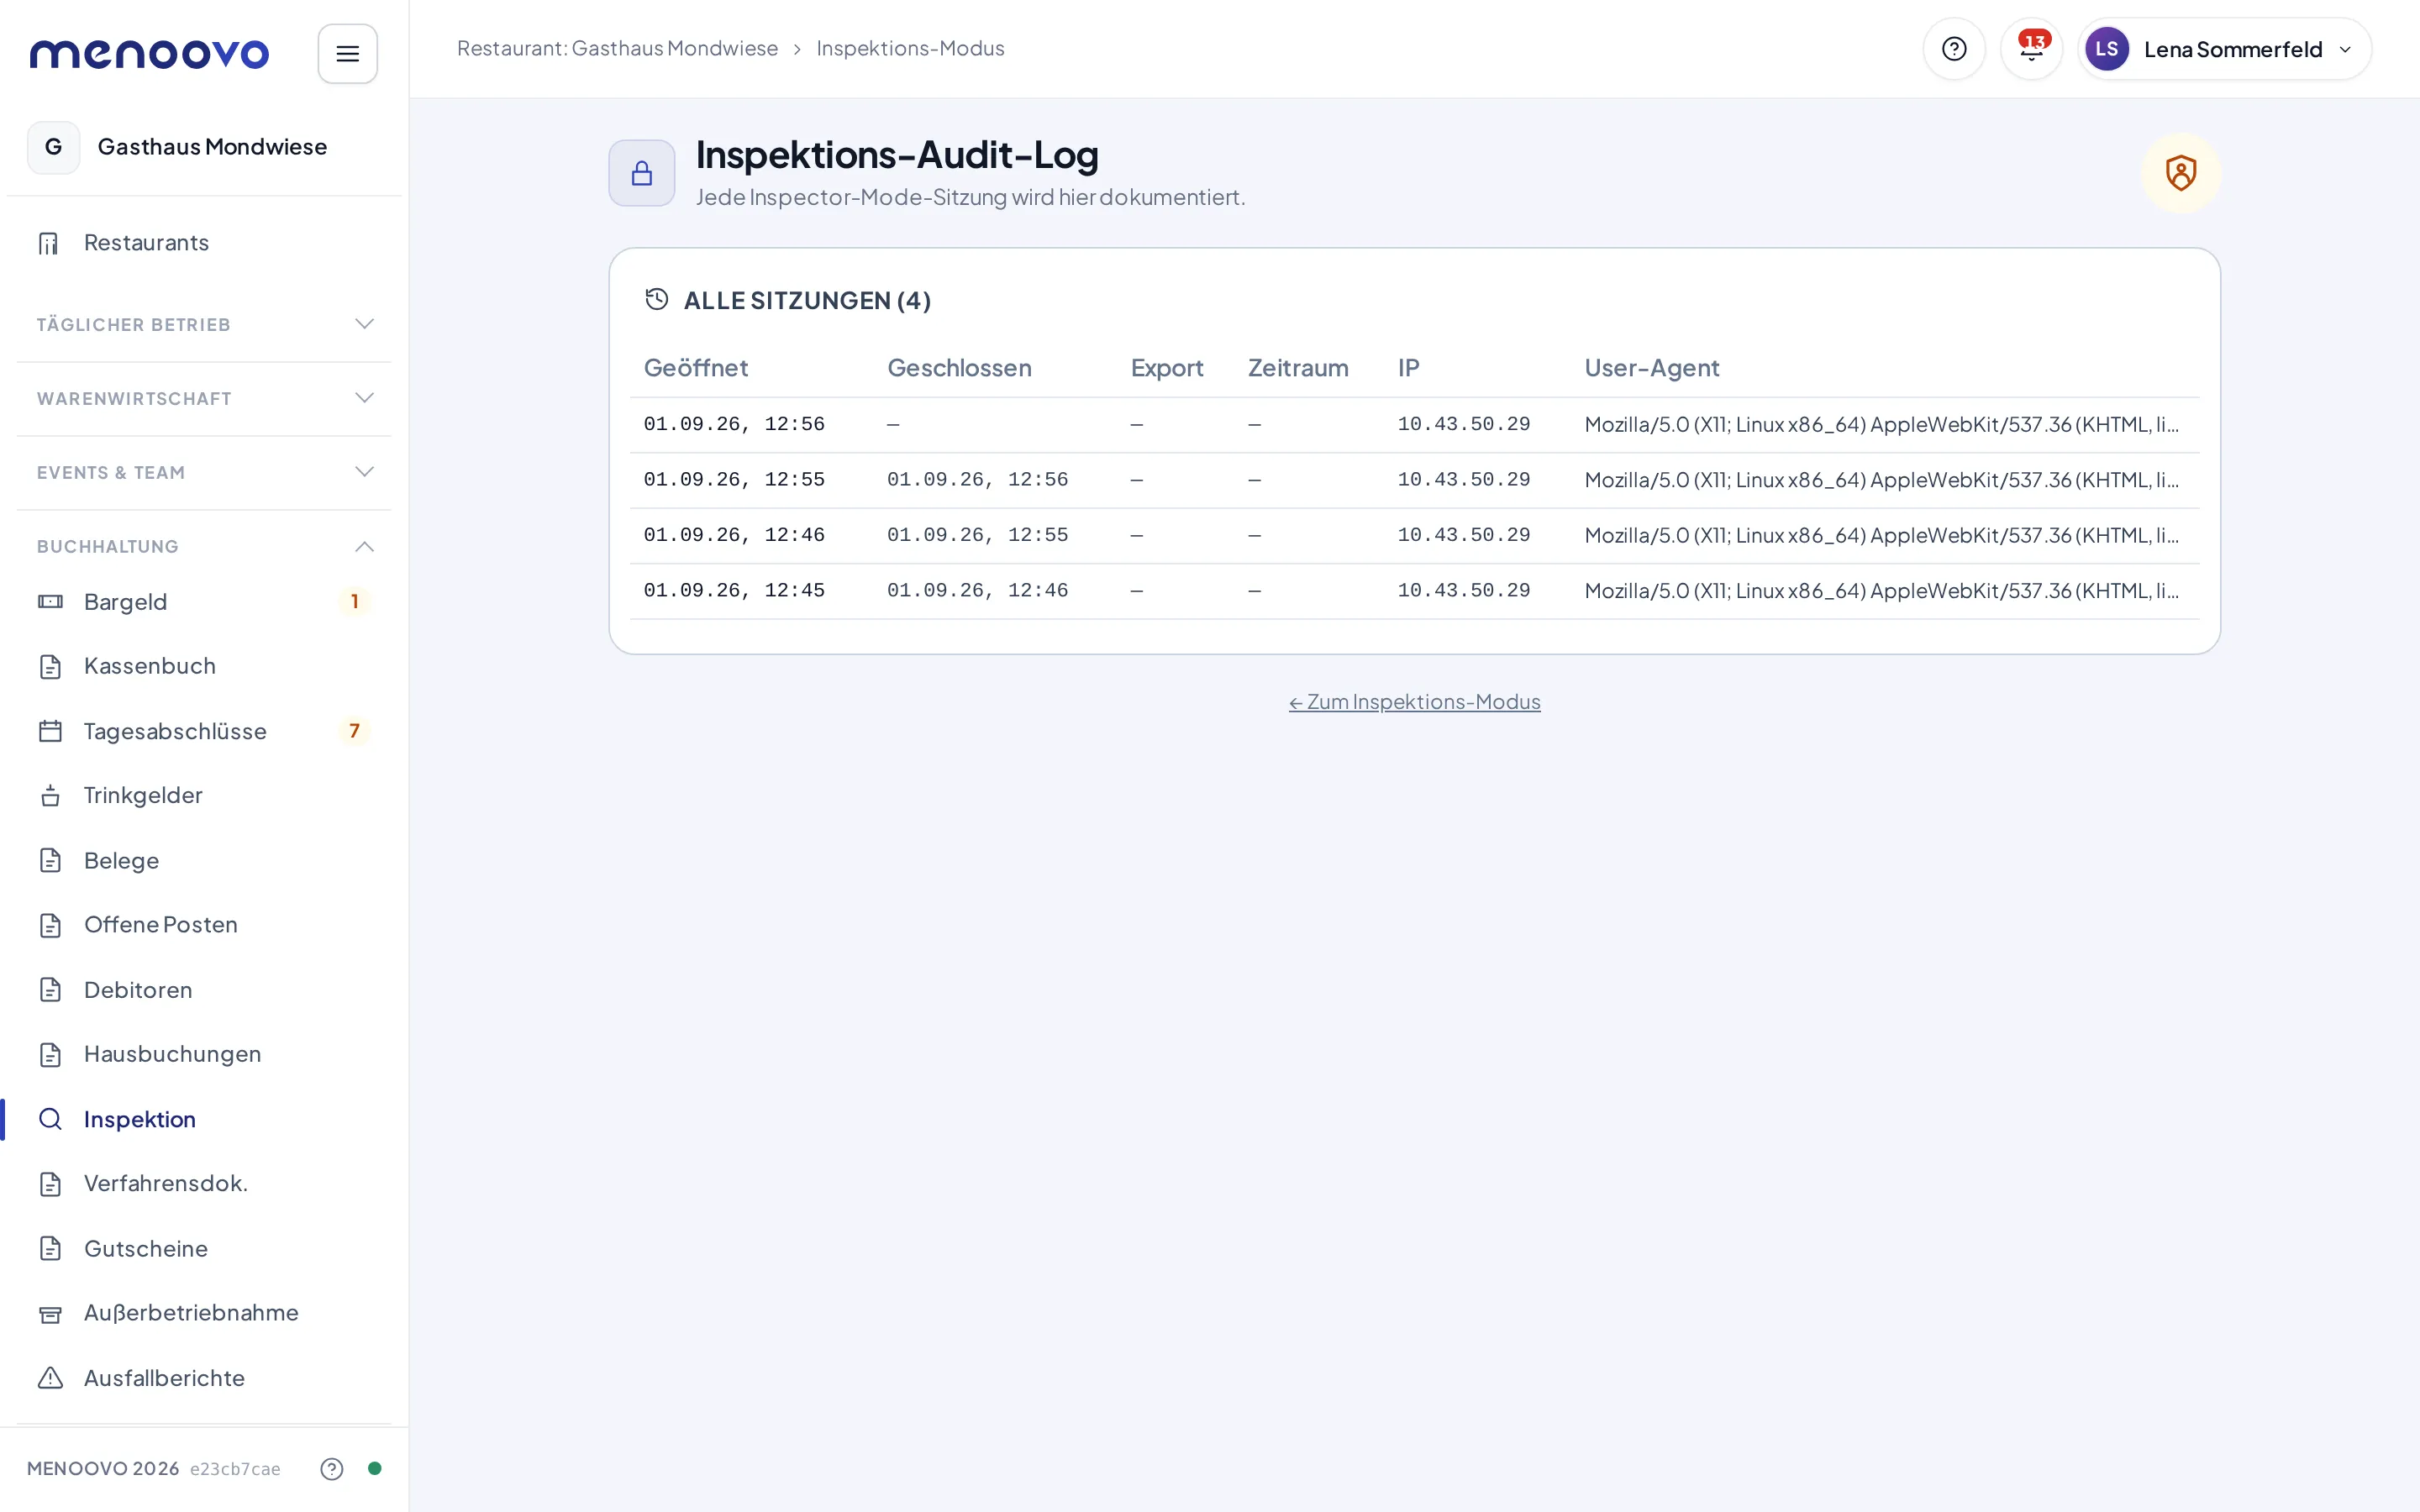Follow the Zum Inspektions-Modus link
The height and width of the screenshot is (1512, 2420).
point(1414,702)
